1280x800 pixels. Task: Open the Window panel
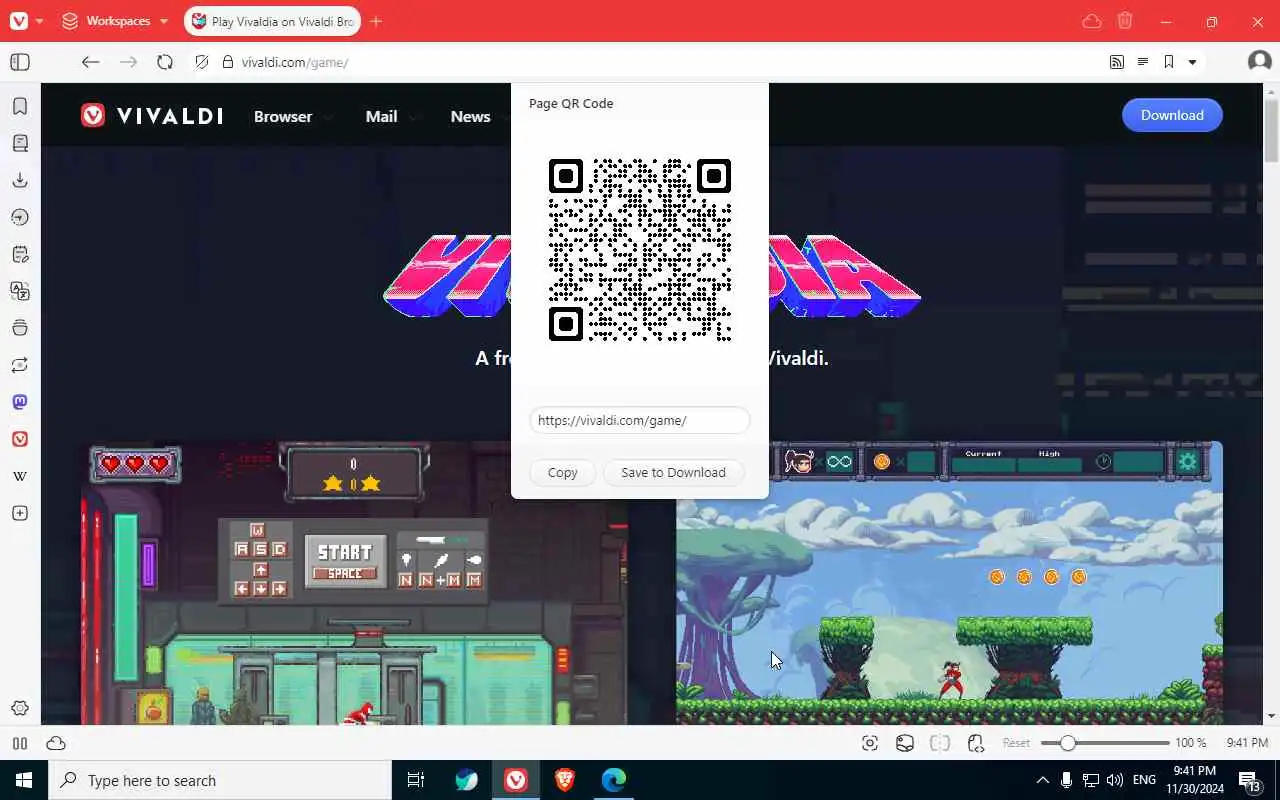[20, 328]
